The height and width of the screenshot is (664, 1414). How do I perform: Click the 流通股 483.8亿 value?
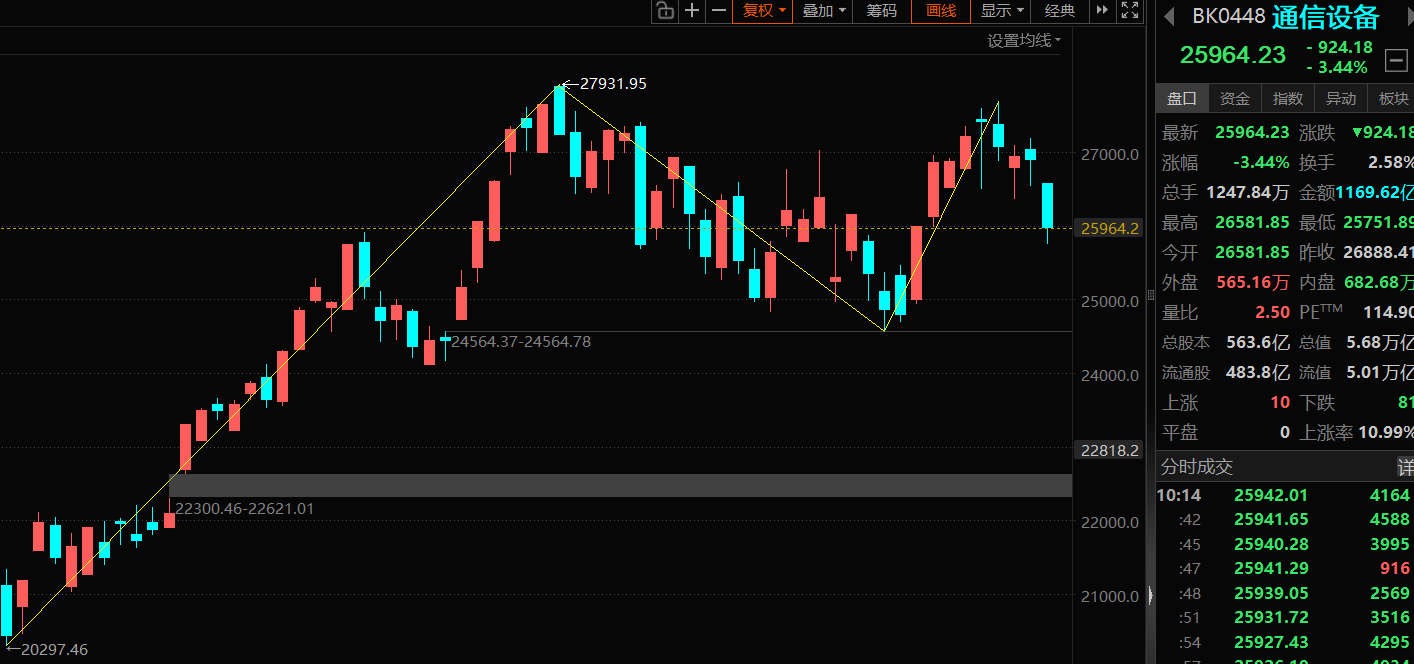tap(1258, 372)
